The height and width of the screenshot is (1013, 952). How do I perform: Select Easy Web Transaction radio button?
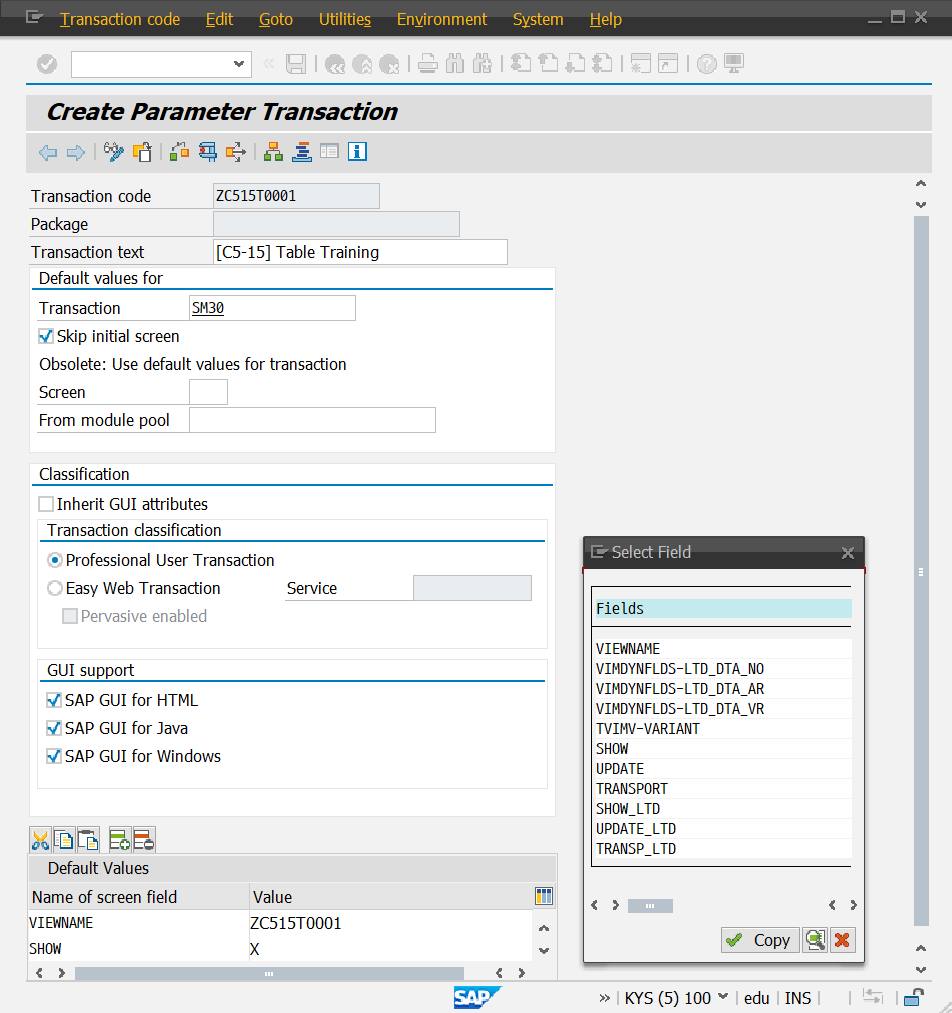click(x=55, y=588)
